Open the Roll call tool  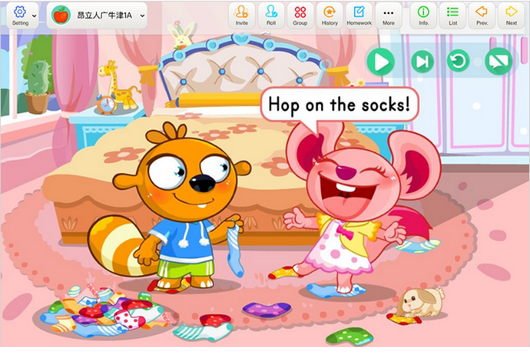(271, 16)
